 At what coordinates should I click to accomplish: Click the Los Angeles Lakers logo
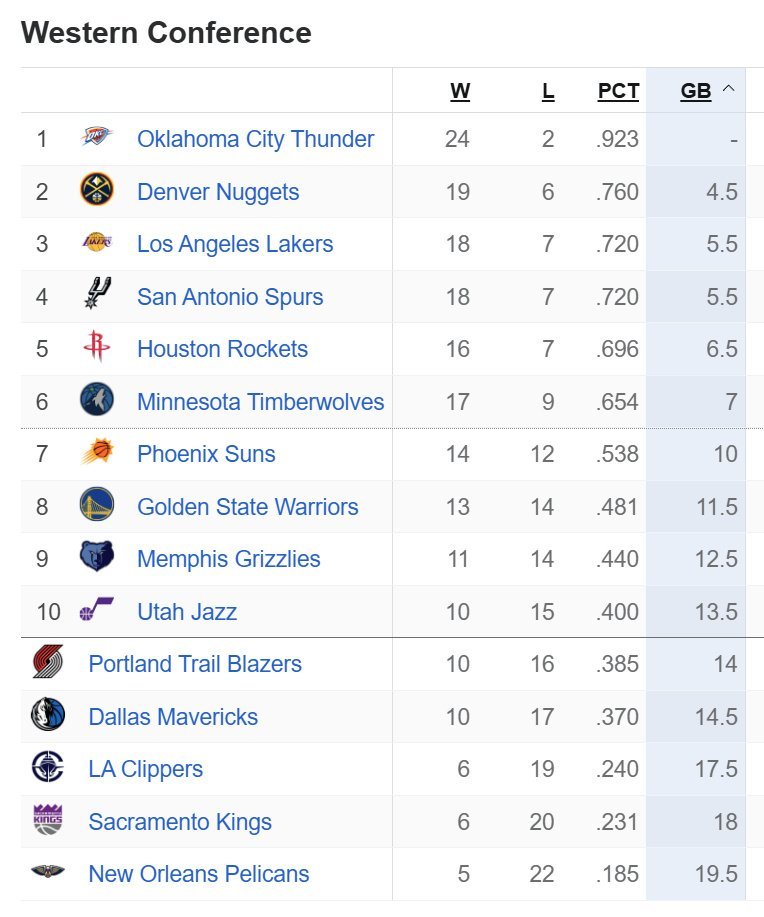tap(97, 244)
